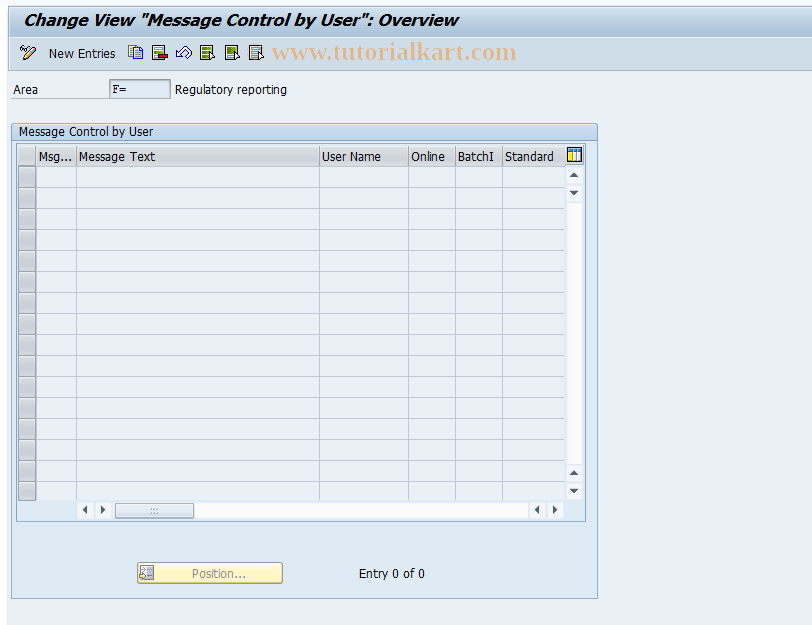The height and width of the screenshot is (625, 812).
Task: Click the horizontal scrollbar thumb
Action: pos(154,511)
